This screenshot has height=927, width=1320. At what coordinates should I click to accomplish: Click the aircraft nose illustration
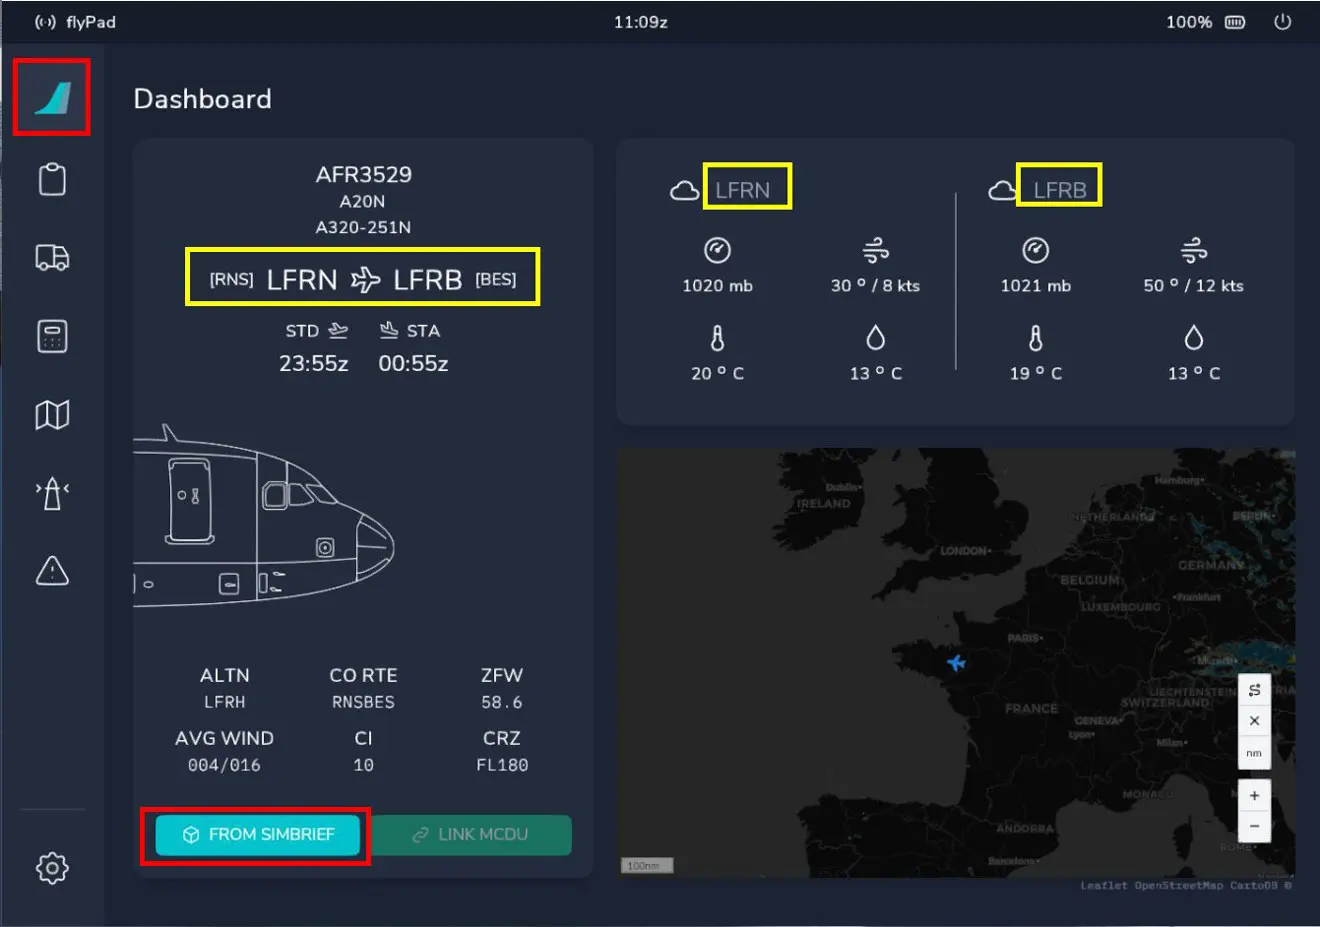click(264, 515)
